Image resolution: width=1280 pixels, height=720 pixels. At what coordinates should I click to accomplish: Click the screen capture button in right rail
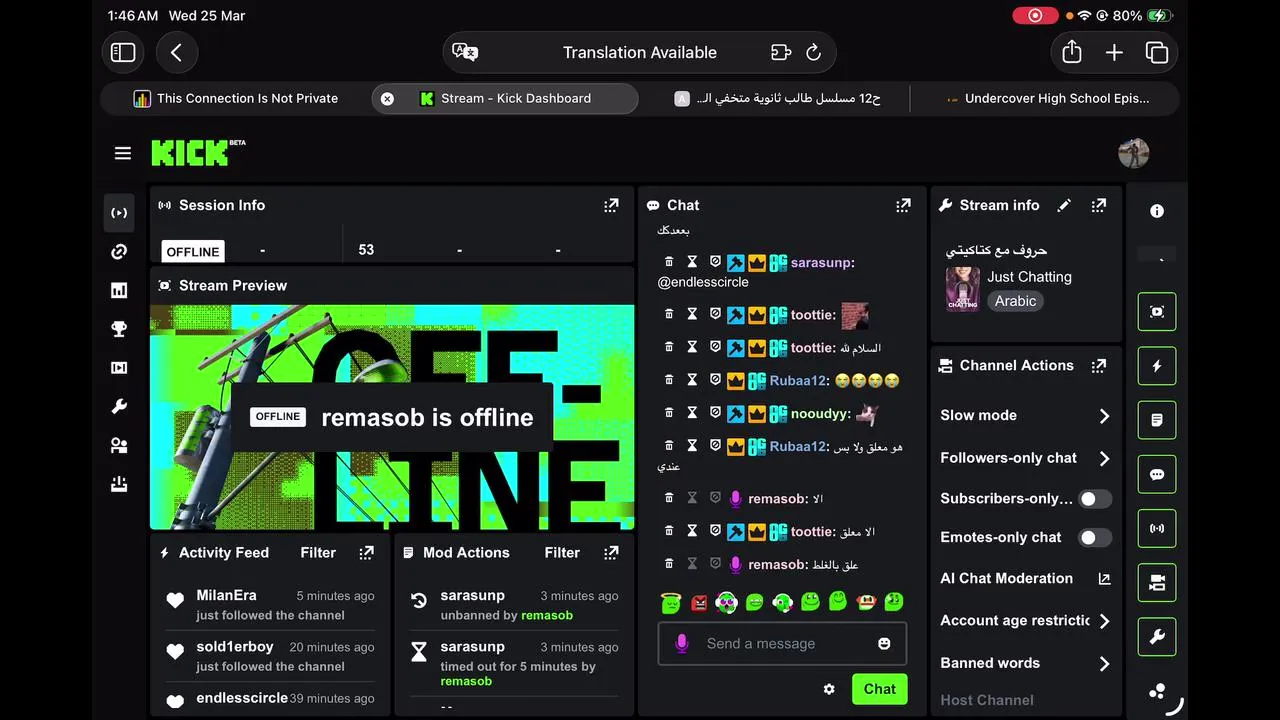coord(1157,312)
